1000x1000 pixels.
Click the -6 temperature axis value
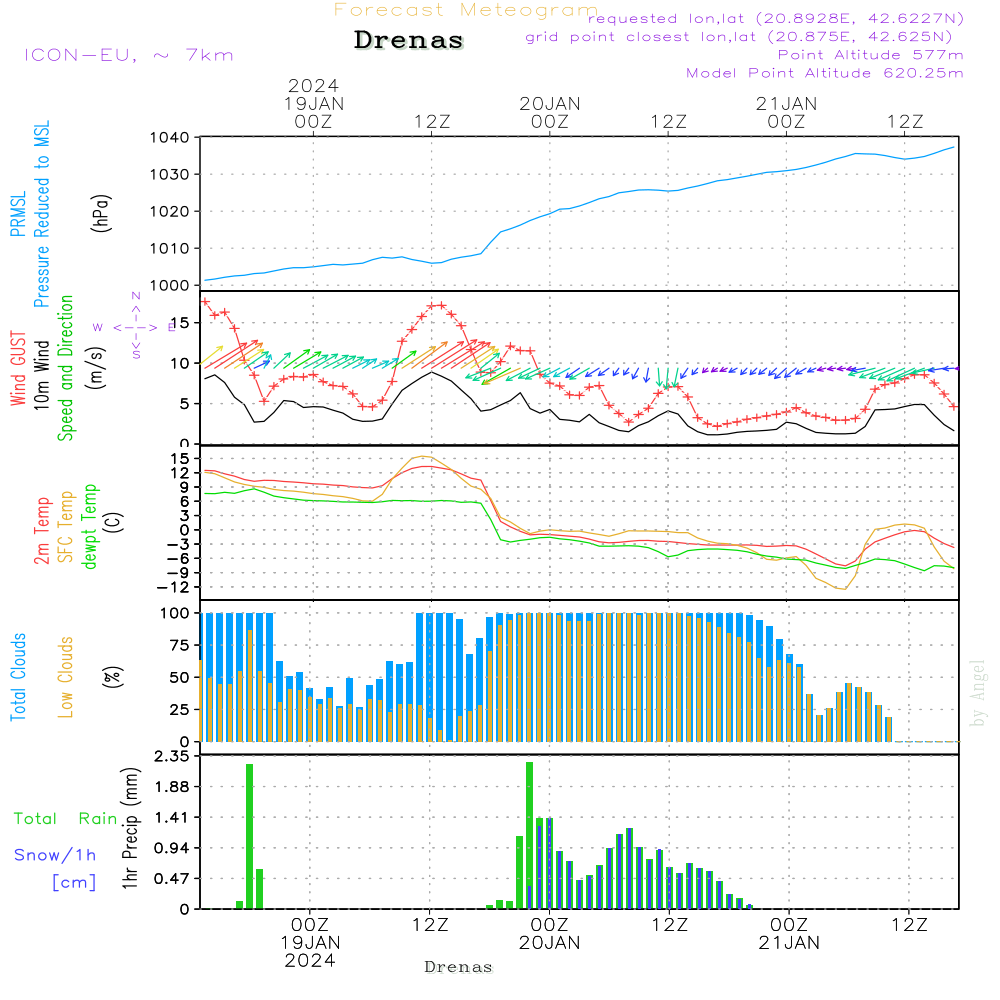[179, 559]
